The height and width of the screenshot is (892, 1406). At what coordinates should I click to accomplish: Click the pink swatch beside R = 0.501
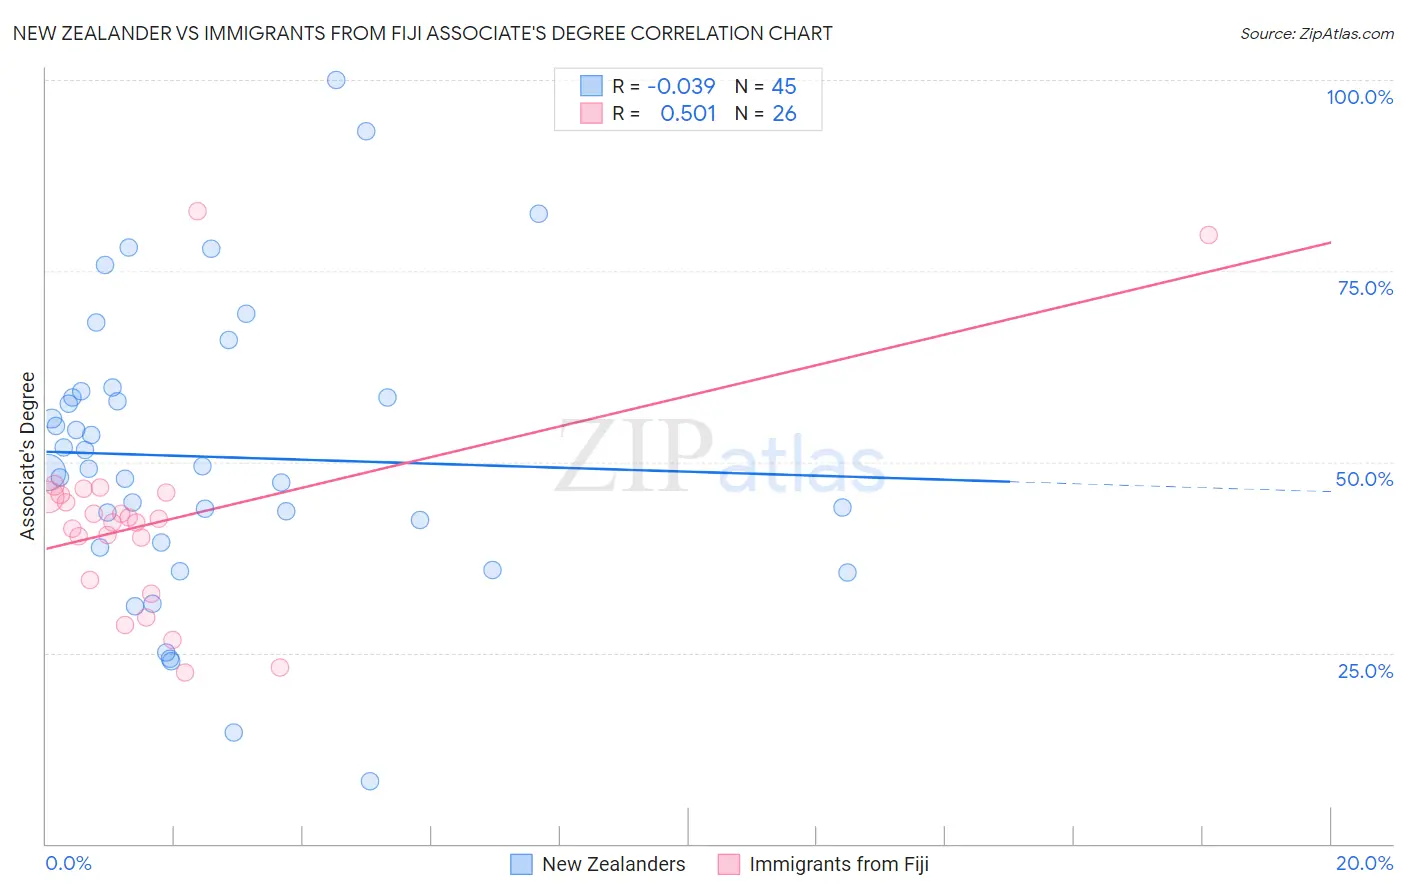[x=591, y=113]
